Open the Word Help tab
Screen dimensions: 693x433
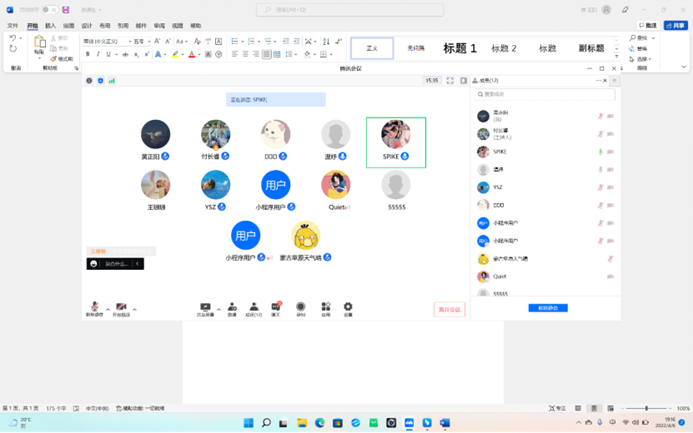(195, 26)
